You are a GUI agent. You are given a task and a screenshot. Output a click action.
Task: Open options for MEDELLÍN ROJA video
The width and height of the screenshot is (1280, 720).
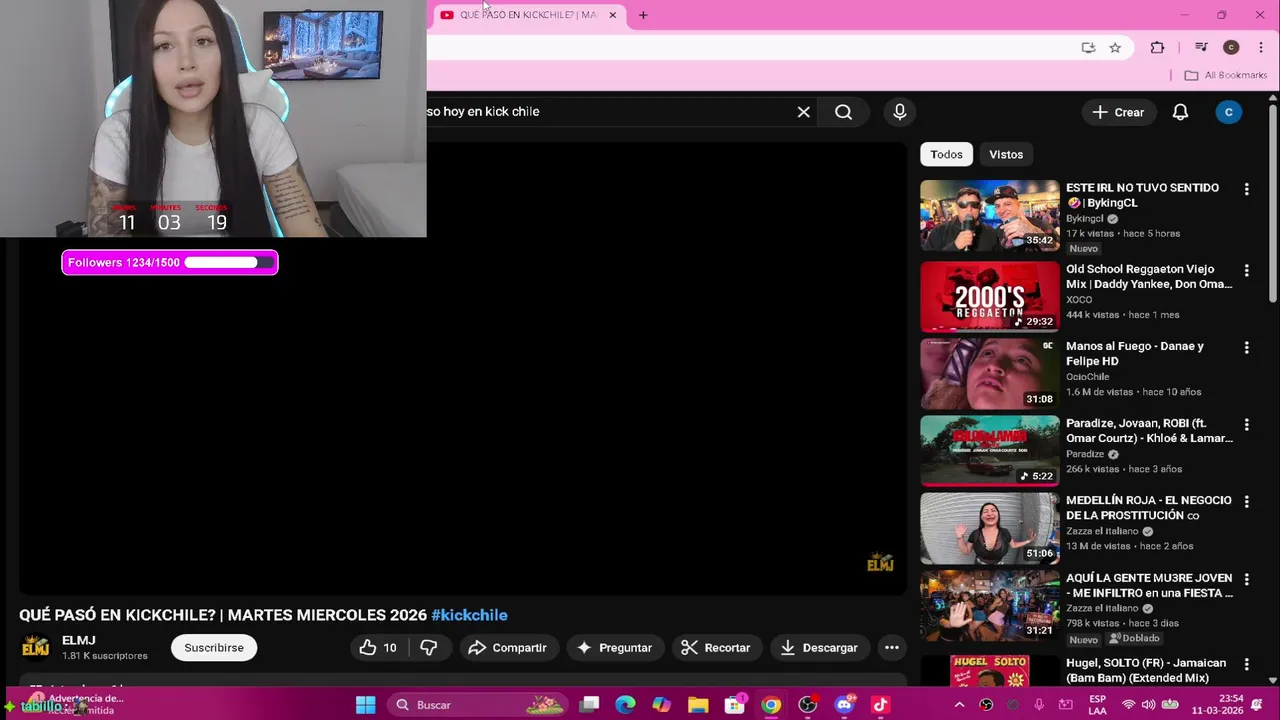(x=1246, y=502)
